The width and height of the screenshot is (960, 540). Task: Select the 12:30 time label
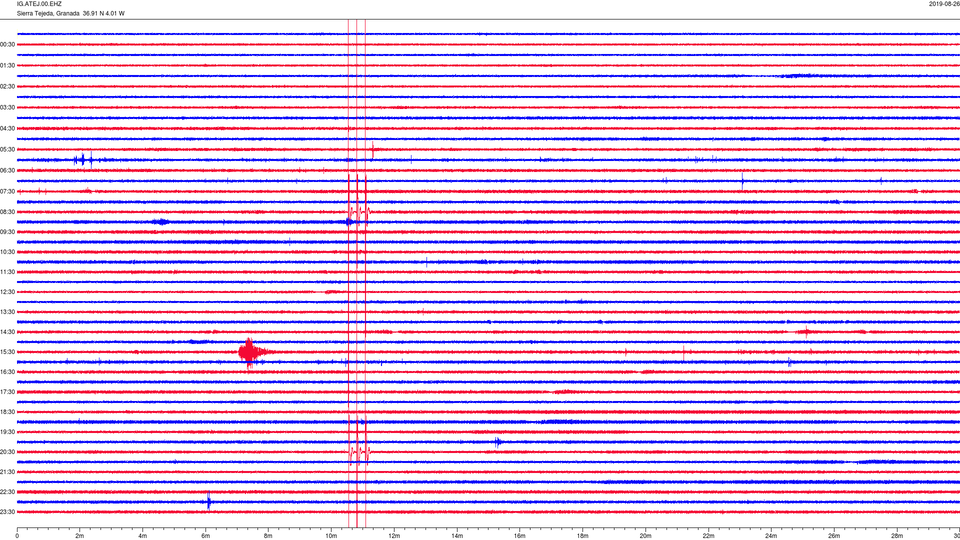7,292
